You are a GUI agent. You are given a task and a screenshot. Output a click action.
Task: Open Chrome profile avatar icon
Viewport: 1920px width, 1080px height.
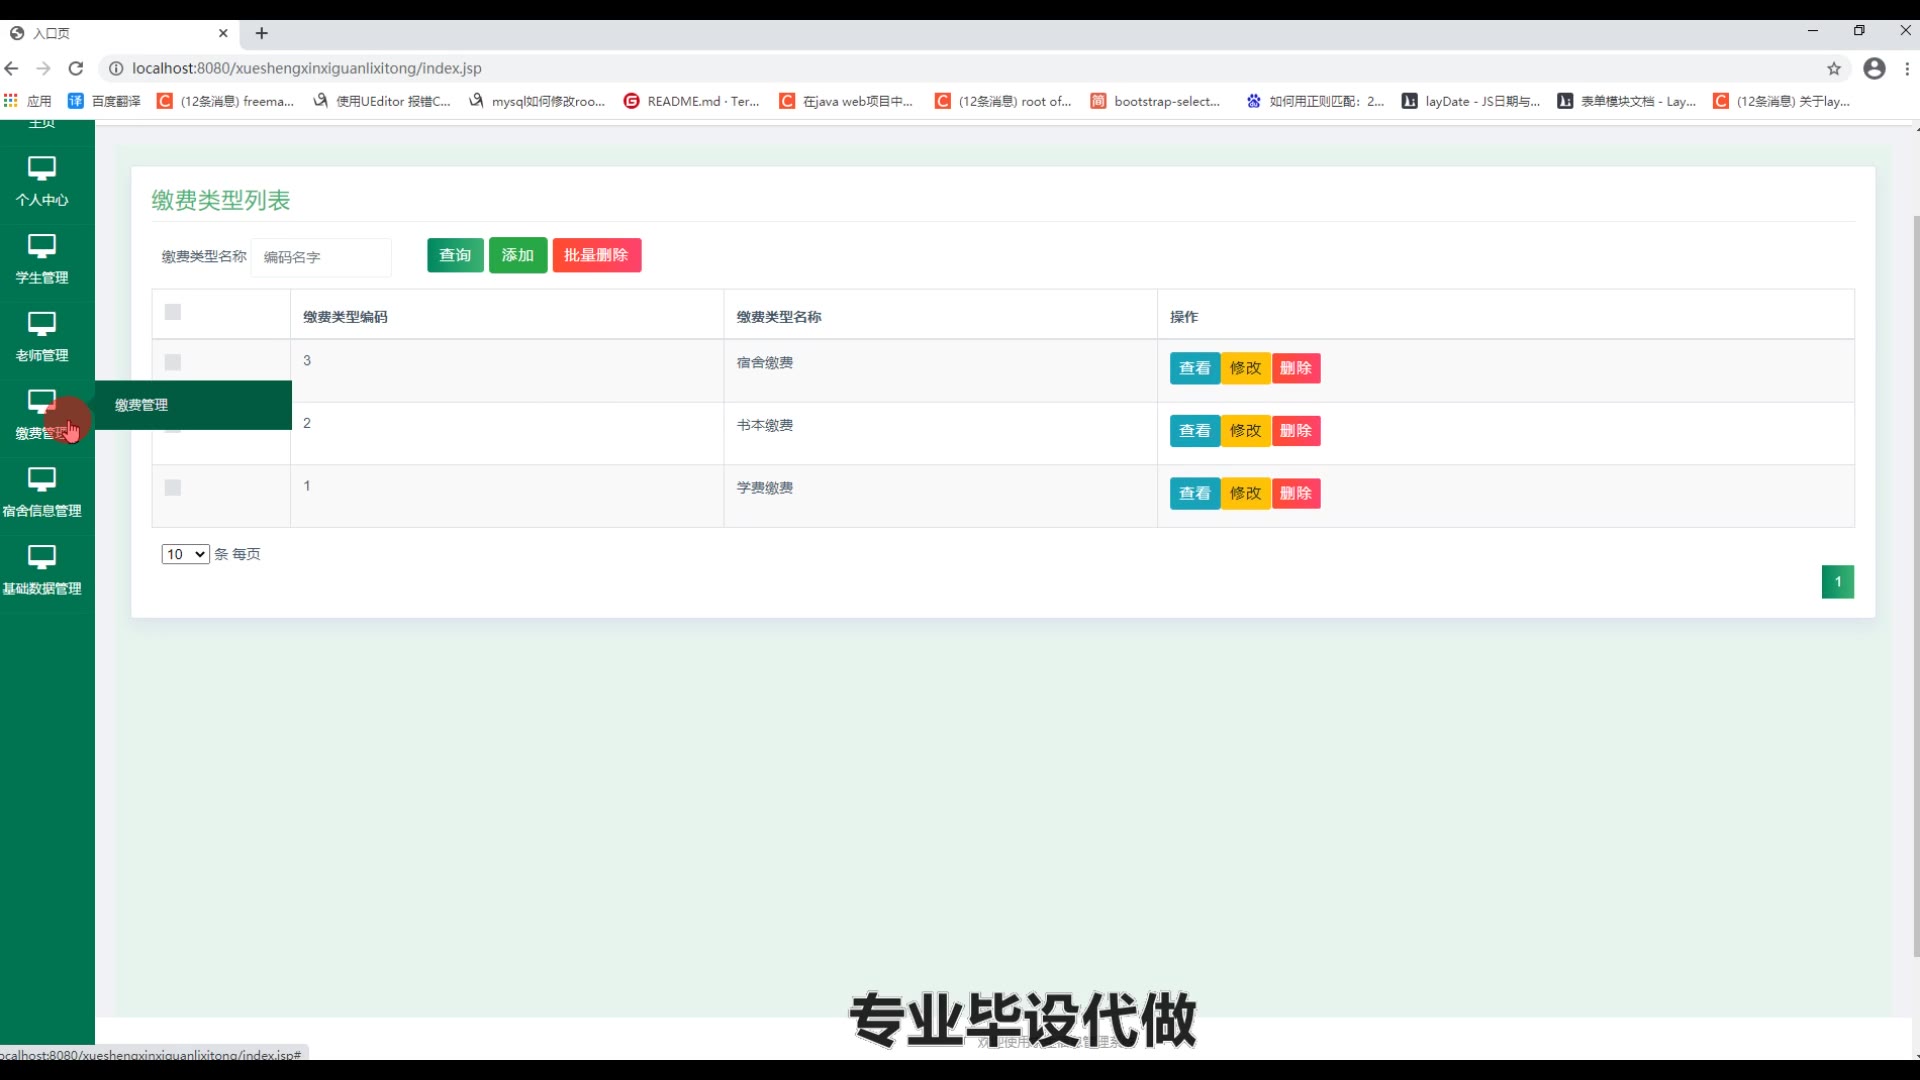1874,68
